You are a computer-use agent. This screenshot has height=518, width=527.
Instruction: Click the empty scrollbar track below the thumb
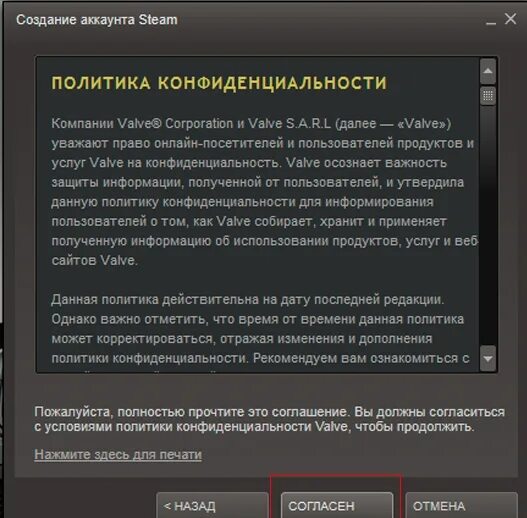coord(488,225)
